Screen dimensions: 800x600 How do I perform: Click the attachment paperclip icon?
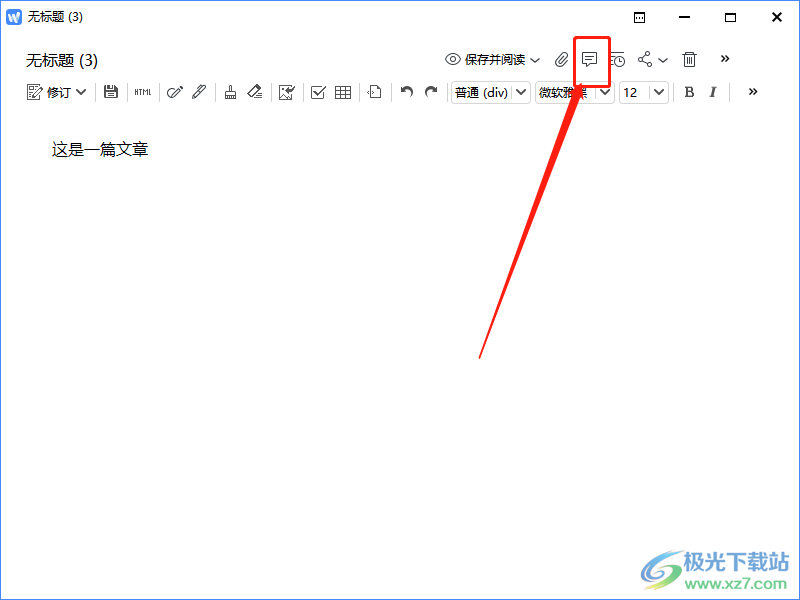[x=561, y=60]
